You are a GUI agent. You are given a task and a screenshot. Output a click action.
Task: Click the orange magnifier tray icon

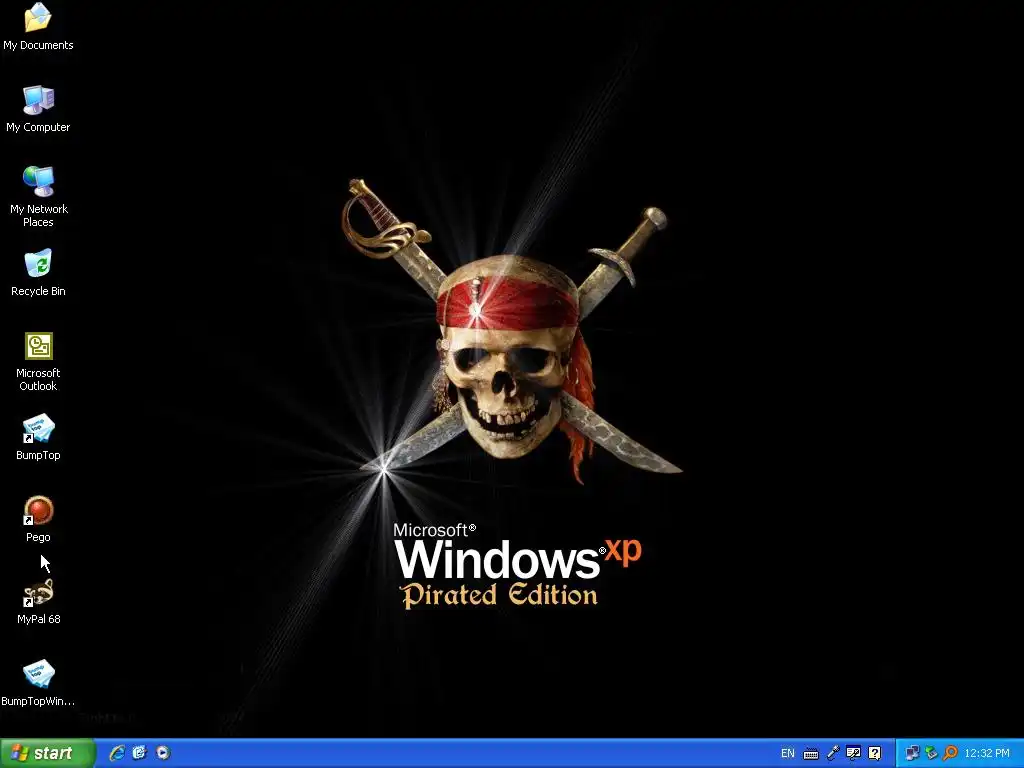pyautogui.click(x=950, y=754)
